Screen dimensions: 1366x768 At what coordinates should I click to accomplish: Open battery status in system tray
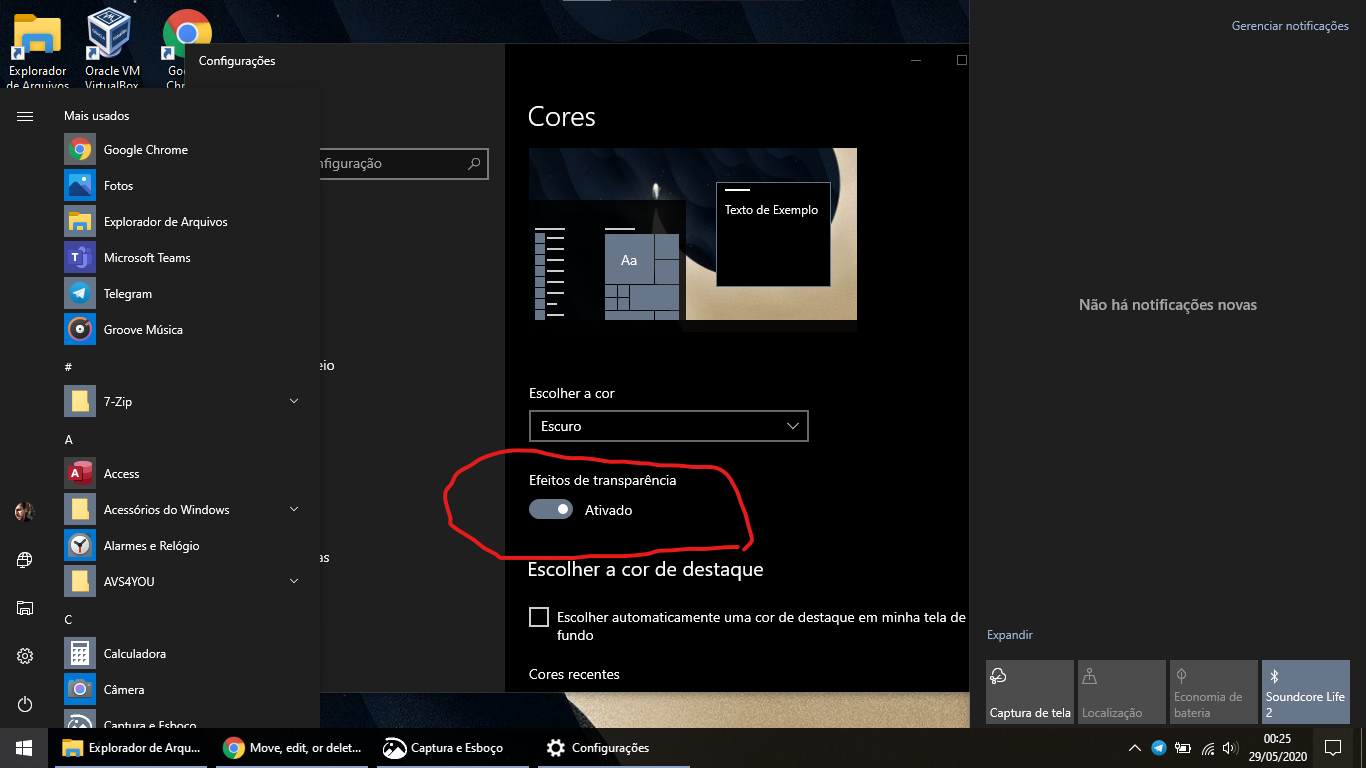tap(1183, 748)
